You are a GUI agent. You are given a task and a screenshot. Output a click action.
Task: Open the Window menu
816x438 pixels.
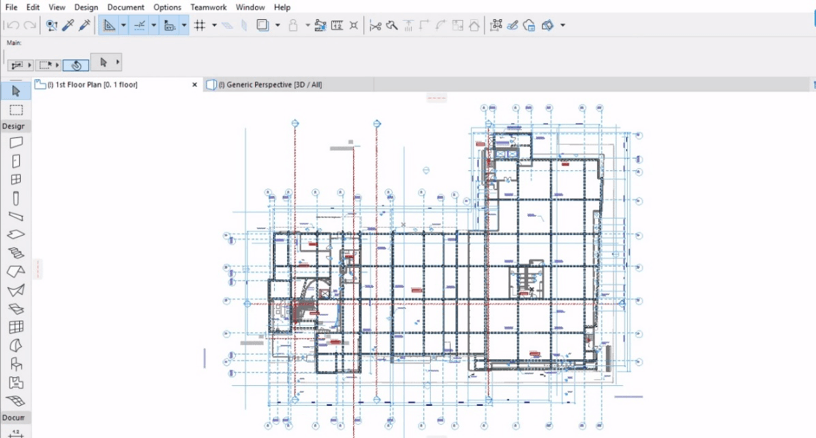point(250,7)
